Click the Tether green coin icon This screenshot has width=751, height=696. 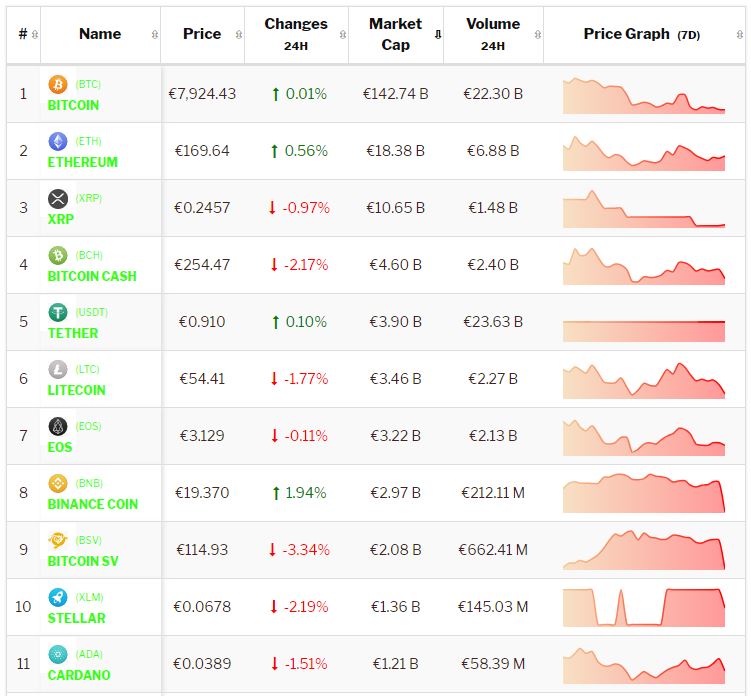click(x=58, y=313)
